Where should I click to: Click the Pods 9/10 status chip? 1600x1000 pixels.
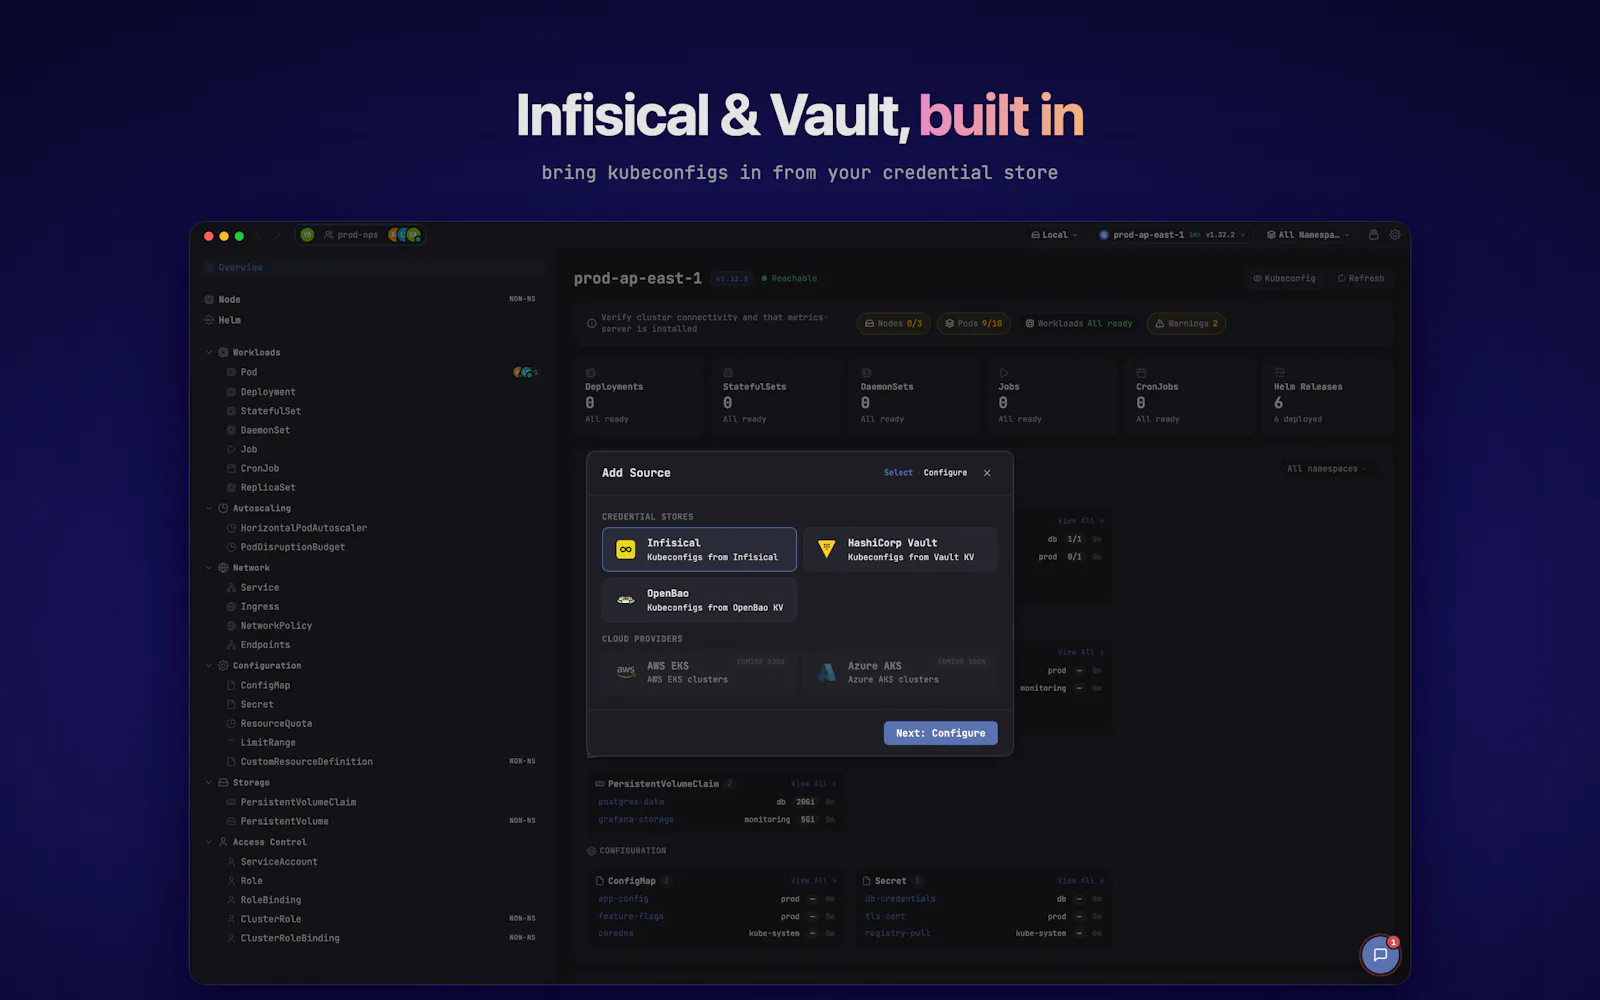[973, 324]
